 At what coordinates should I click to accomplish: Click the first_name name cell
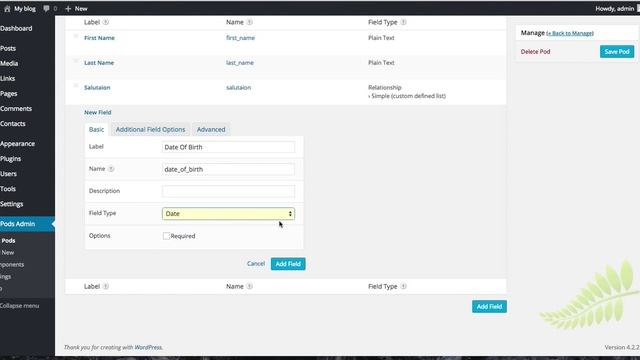point(240,38)
